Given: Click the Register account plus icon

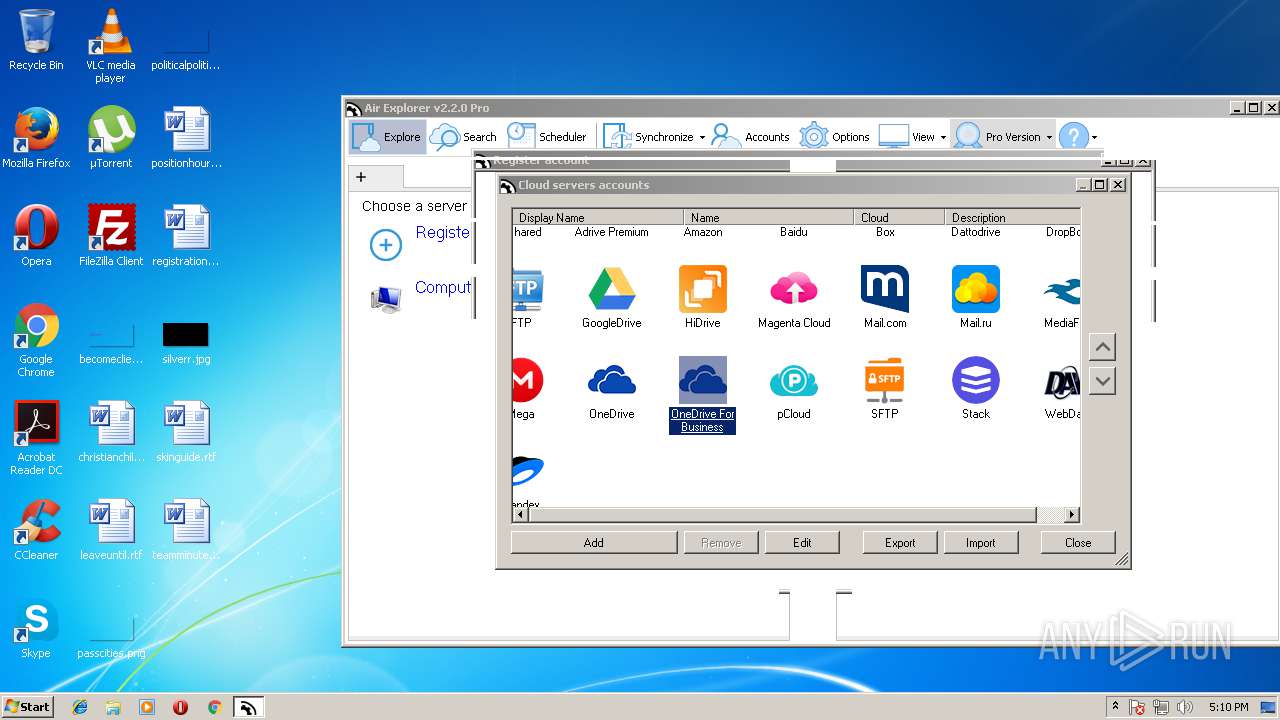Looking at the screenshot, I should click(x=386, y=245).
